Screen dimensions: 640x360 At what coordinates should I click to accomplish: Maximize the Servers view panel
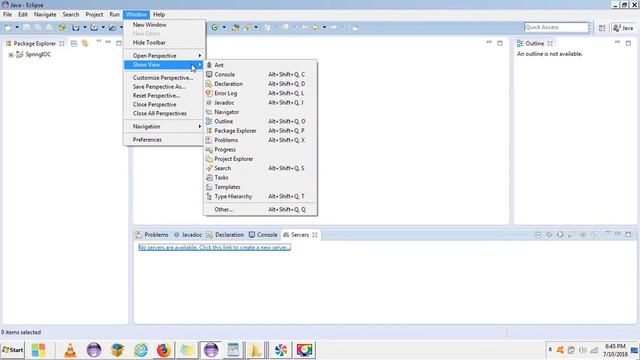628,234
